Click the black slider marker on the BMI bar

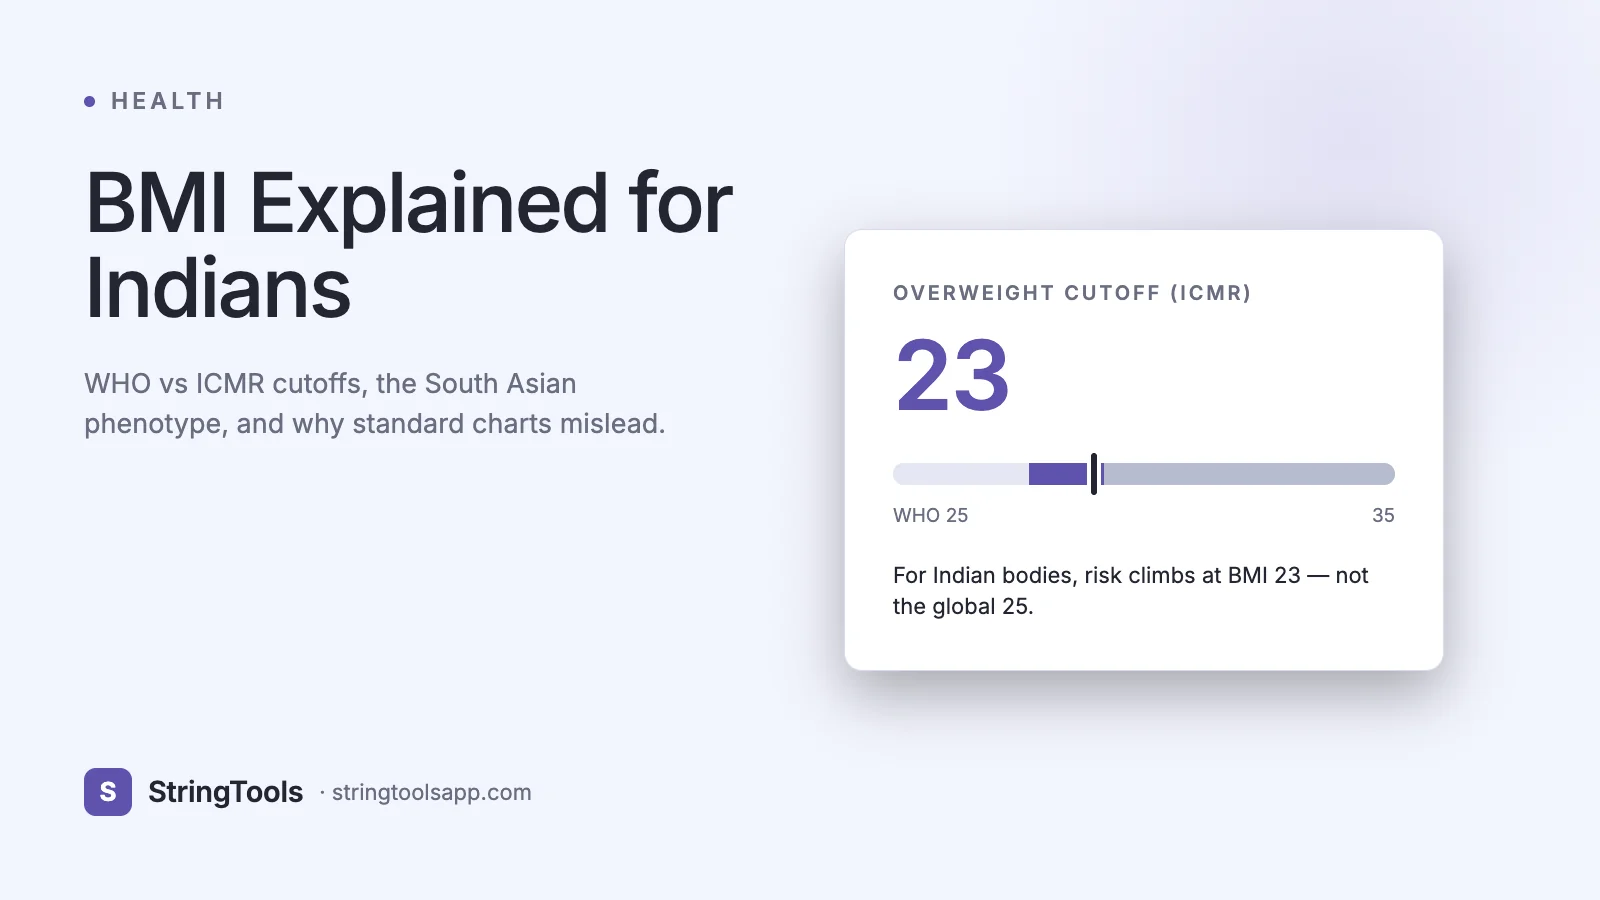point(1094,474)
